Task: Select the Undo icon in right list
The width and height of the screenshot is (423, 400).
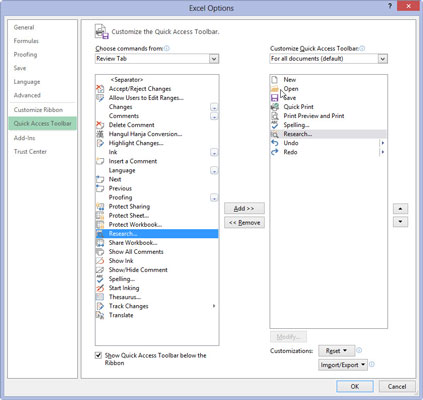Action: 275,143
